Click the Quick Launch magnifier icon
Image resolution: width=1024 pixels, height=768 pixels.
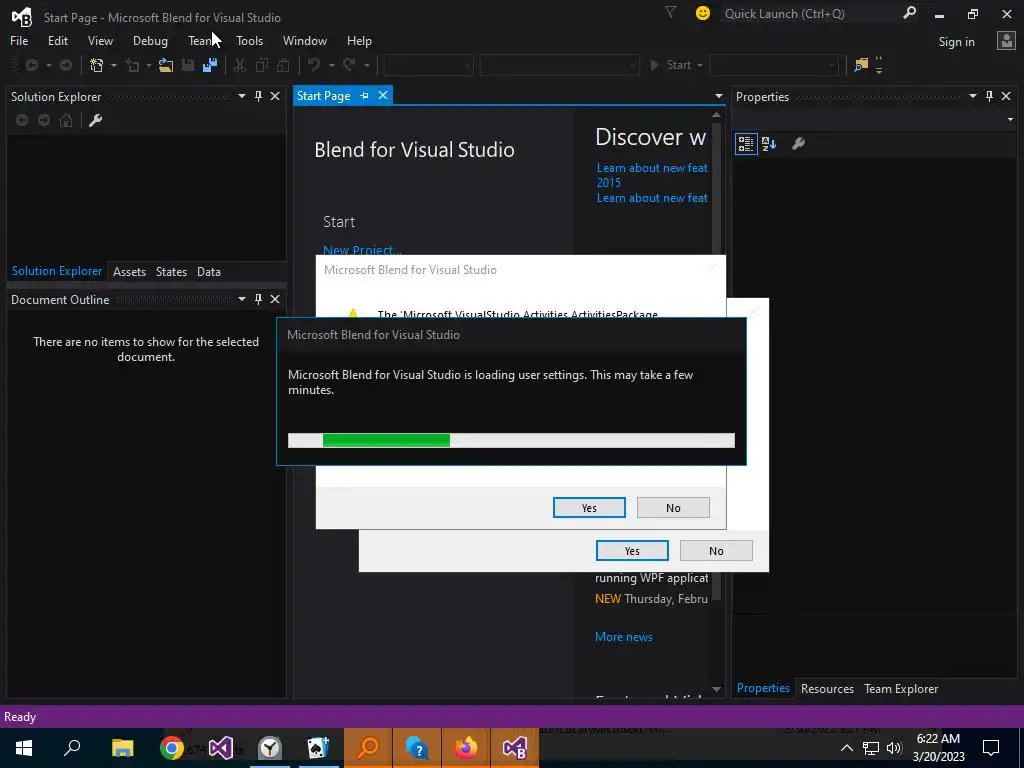909,13
